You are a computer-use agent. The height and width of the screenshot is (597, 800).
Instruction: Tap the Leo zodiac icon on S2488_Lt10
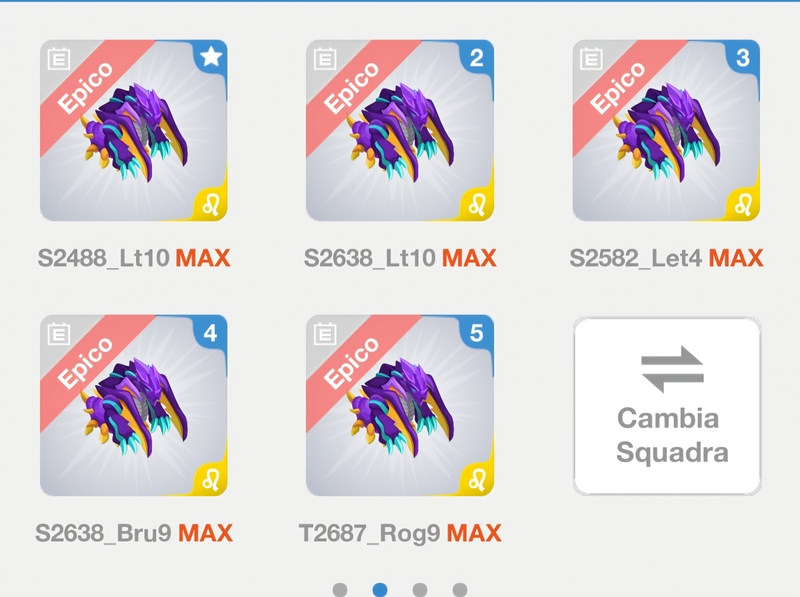(x=211, y=205)
